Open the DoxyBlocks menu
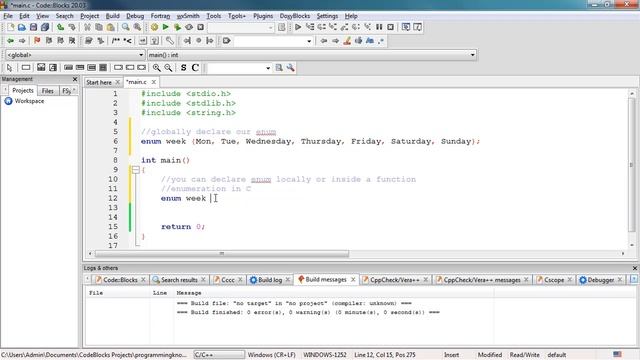640x360 pixels. click(295, 16)
